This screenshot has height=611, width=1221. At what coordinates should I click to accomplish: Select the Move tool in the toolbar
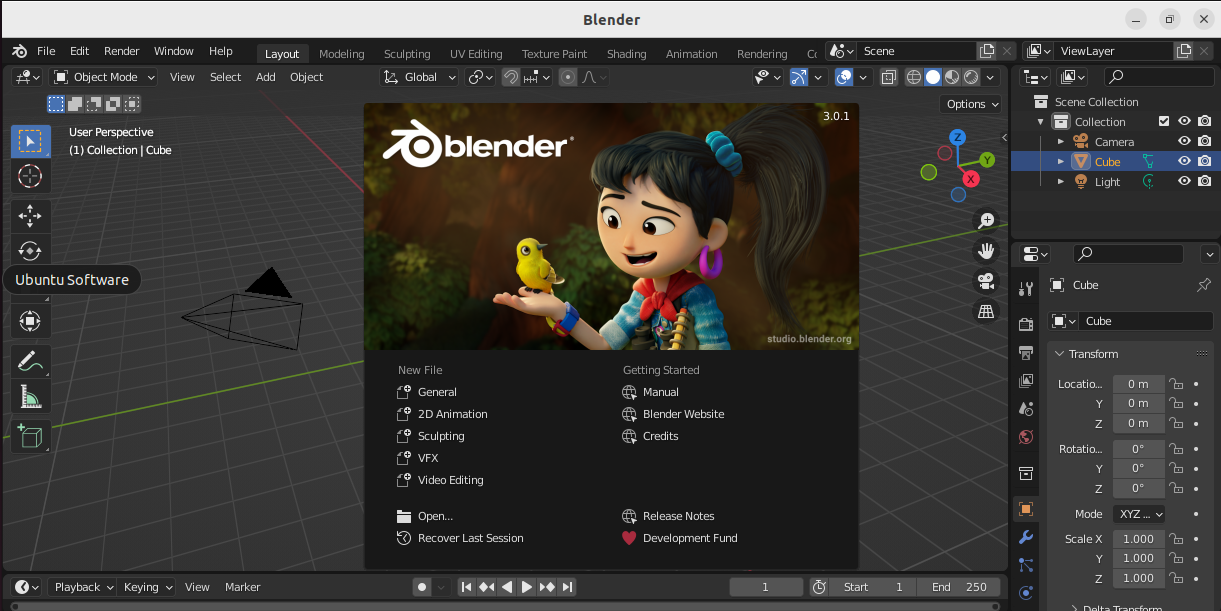pos(30,215)
